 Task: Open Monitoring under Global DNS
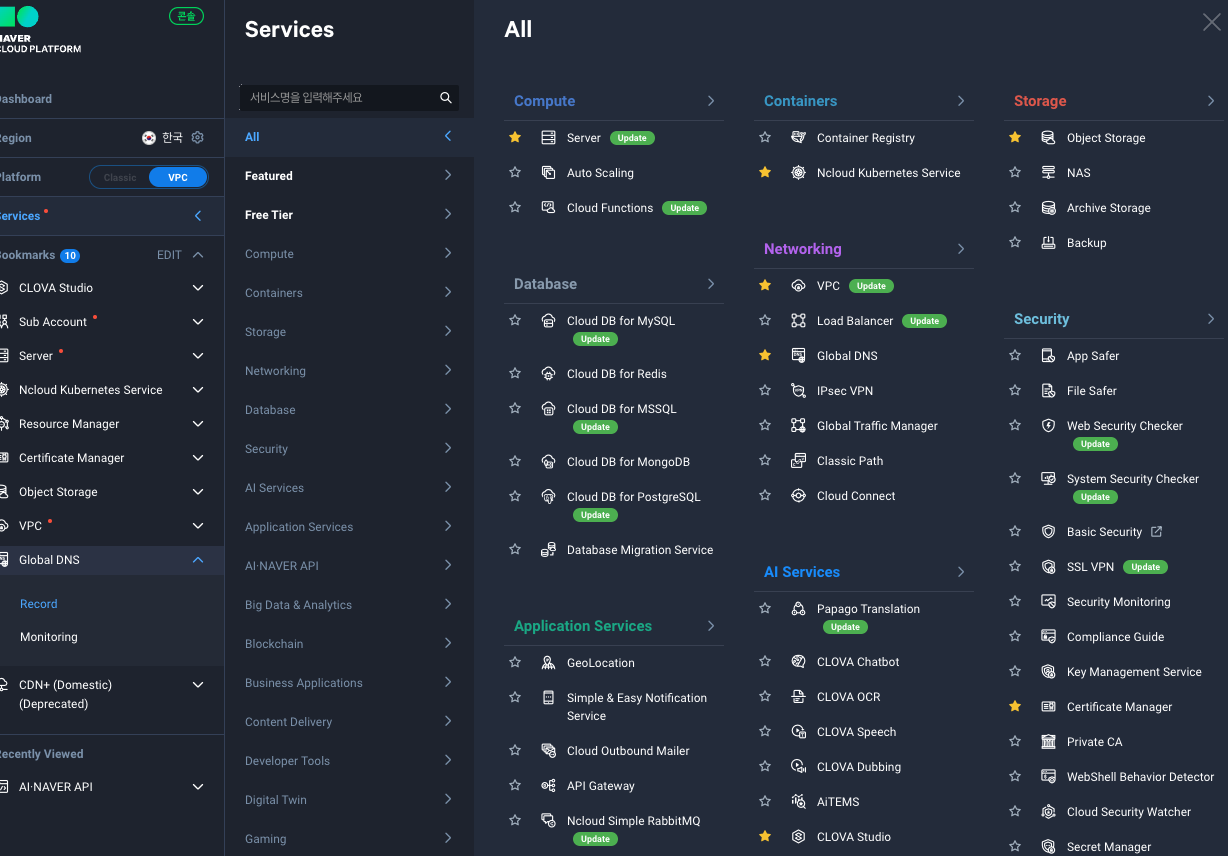pos(49,637)
